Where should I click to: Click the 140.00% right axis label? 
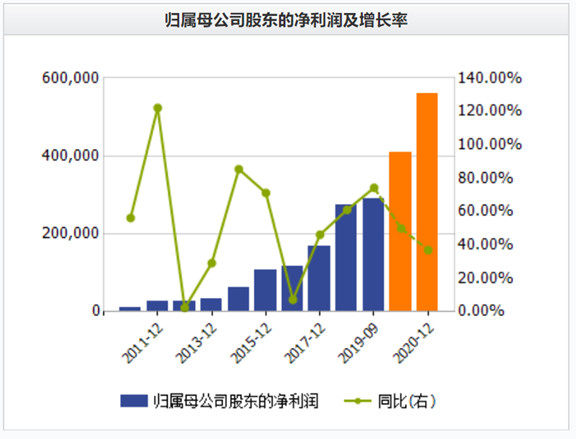(490, 78)
